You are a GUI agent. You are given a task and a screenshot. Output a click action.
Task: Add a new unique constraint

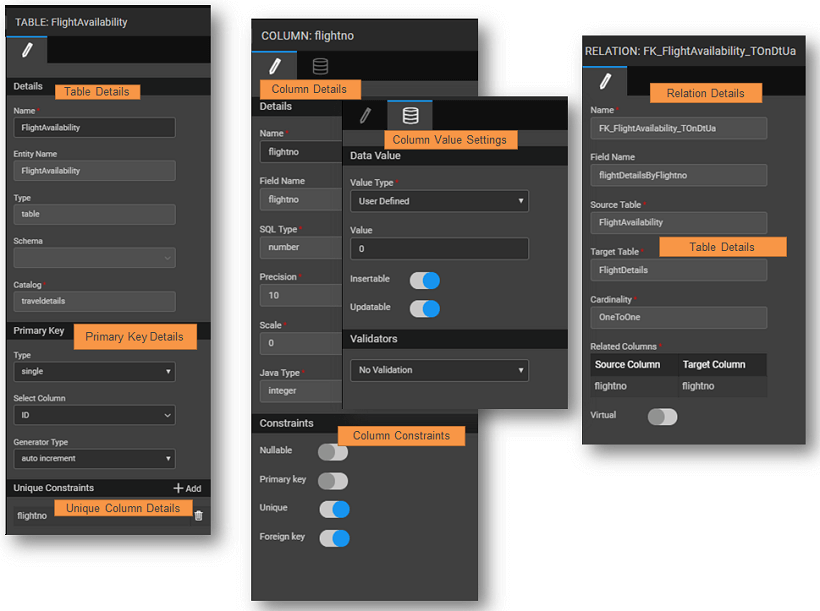(x=187, y=488)
